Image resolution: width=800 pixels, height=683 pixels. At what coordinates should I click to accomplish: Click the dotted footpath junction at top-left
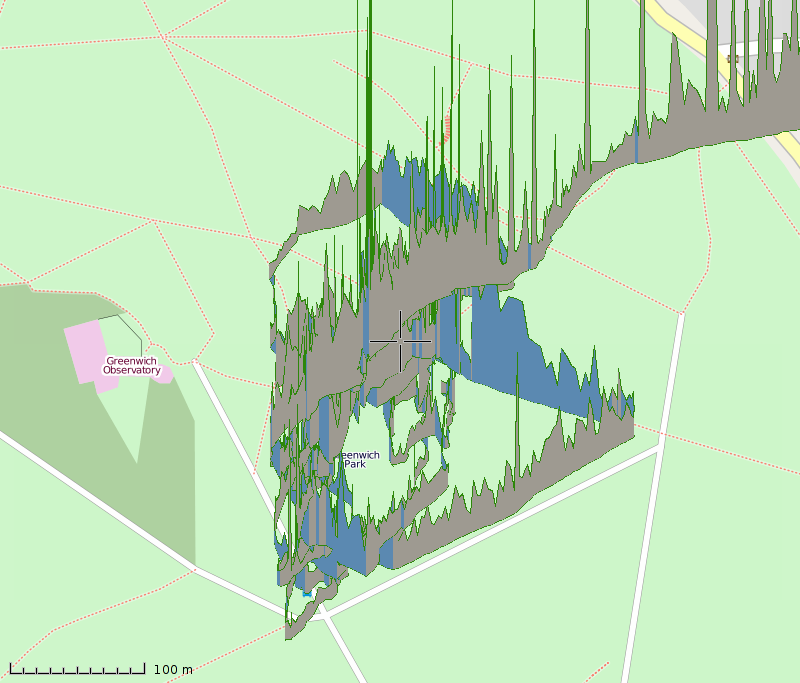162,37
